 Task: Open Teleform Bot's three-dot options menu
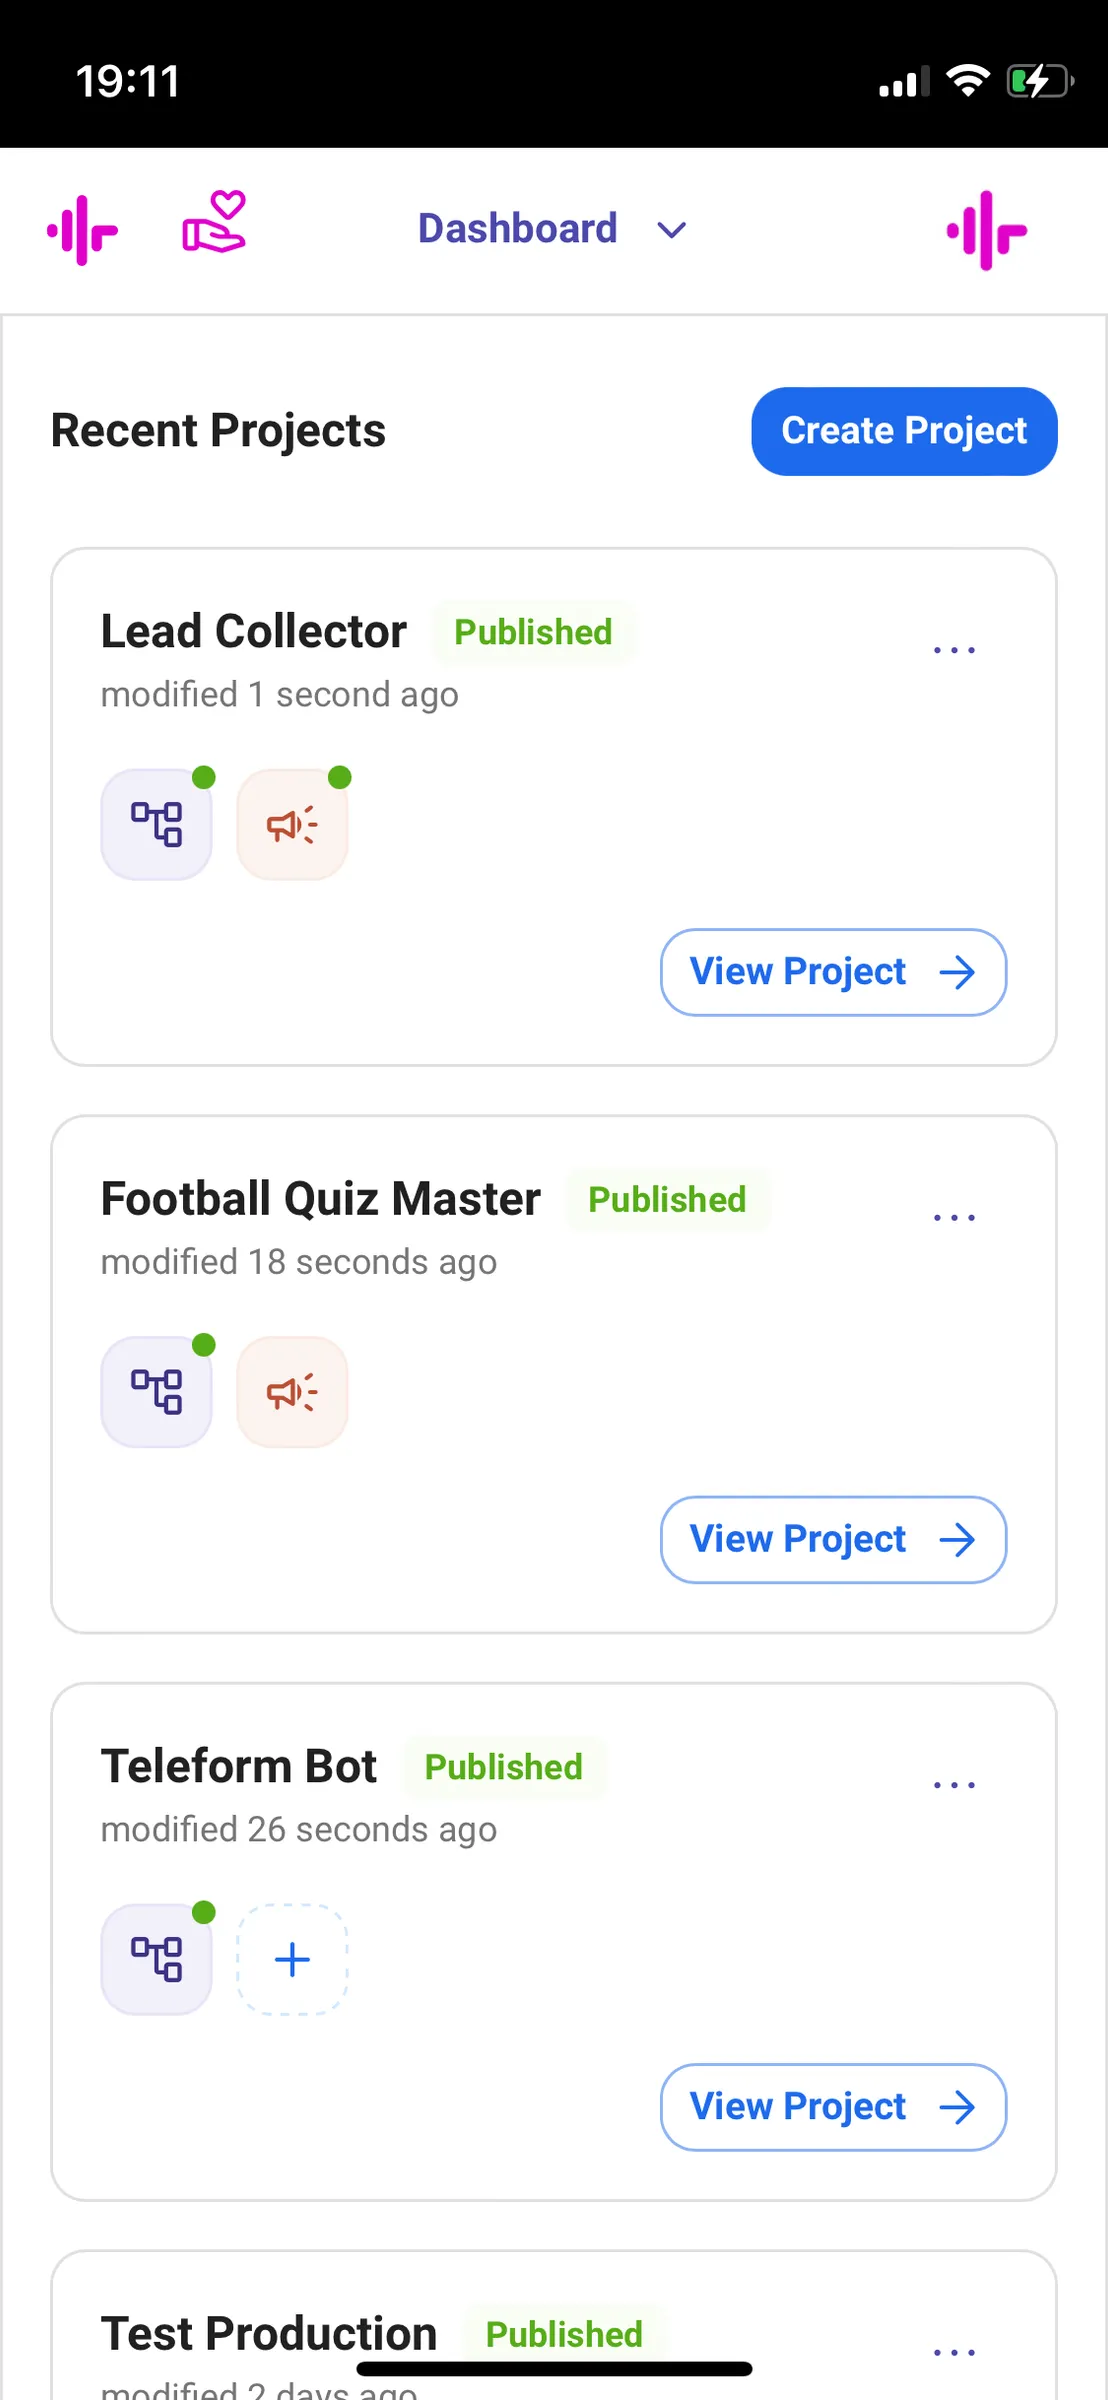[x=954, y=1785]
